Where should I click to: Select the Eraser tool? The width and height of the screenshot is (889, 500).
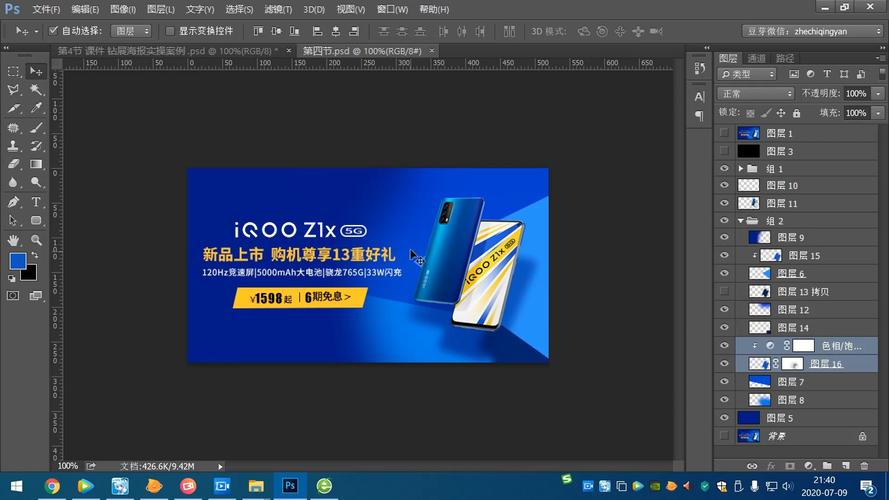tap(14, 164)
